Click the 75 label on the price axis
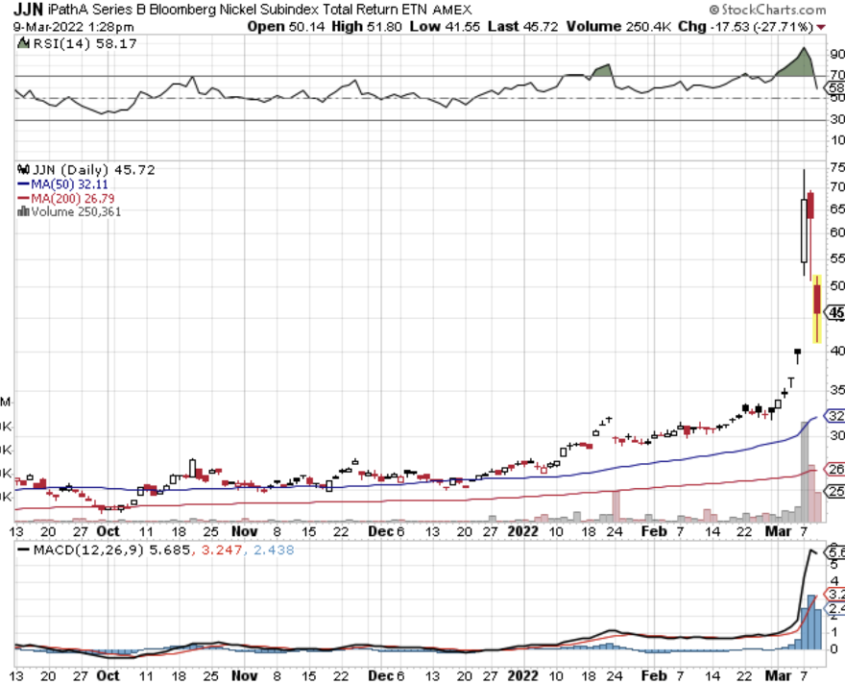Viewport: 845px width, 684px height. click(837, 168)
